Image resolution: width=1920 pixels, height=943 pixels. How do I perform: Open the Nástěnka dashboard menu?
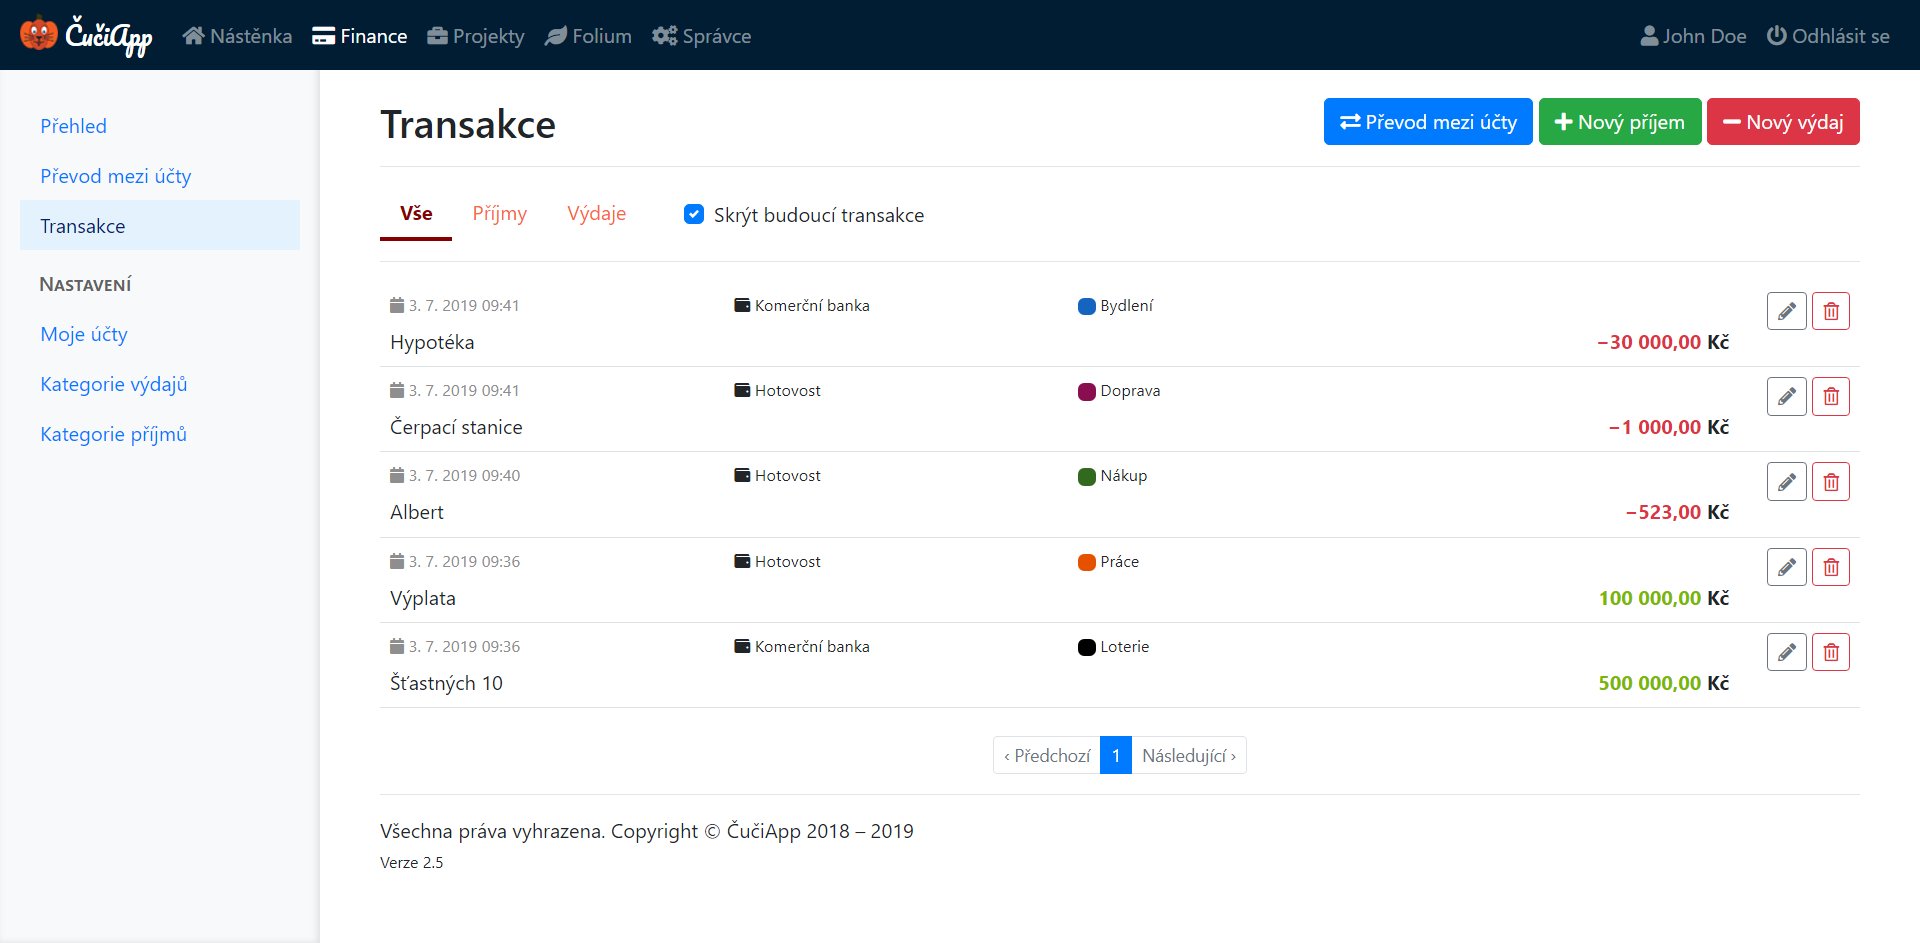pos(237,36)
